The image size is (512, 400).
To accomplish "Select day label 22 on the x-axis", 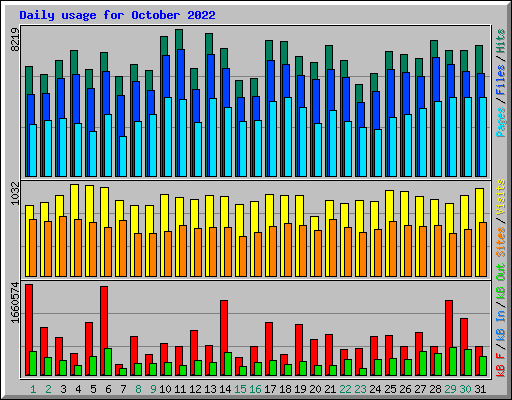I will pos(345,389).
